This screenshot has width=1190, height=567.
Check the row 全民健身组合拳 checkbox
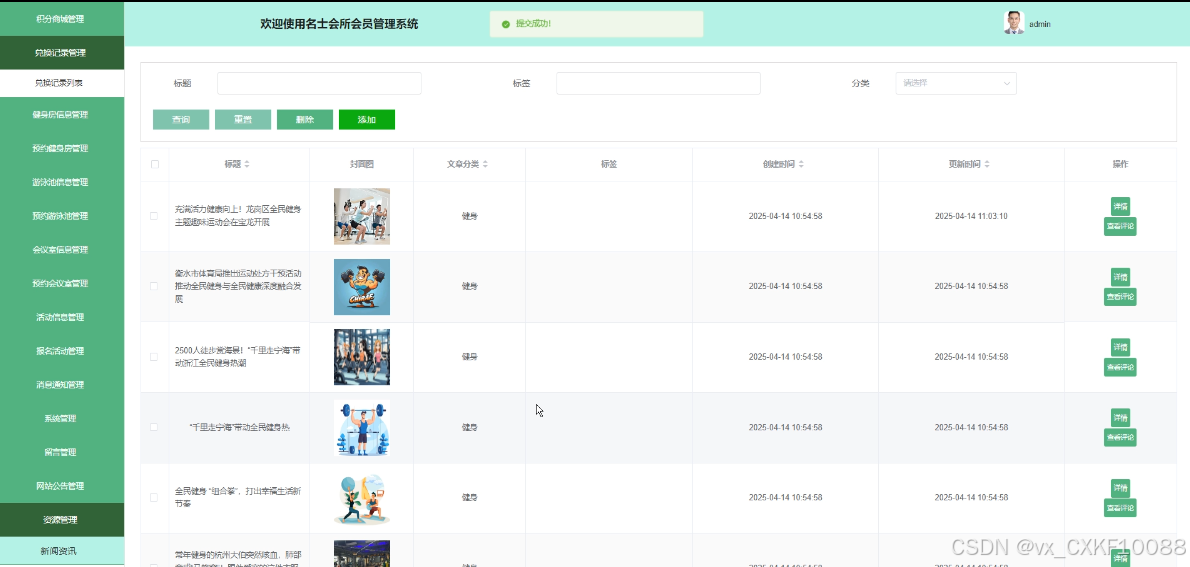[x=154, y=497]
